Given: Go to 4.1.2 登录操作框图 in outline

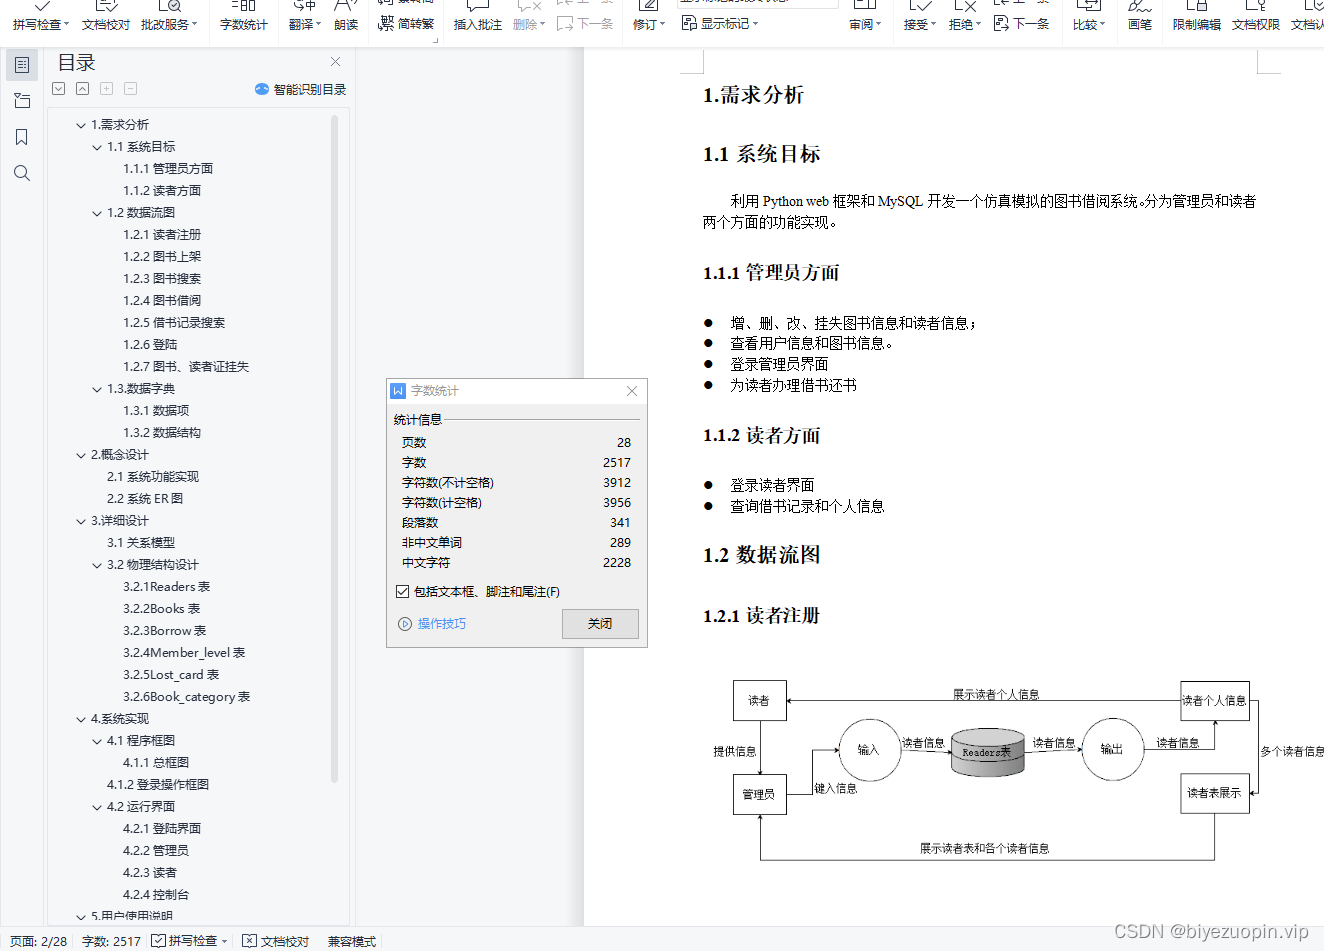Looking at the screenshot, I should (158, 785).
